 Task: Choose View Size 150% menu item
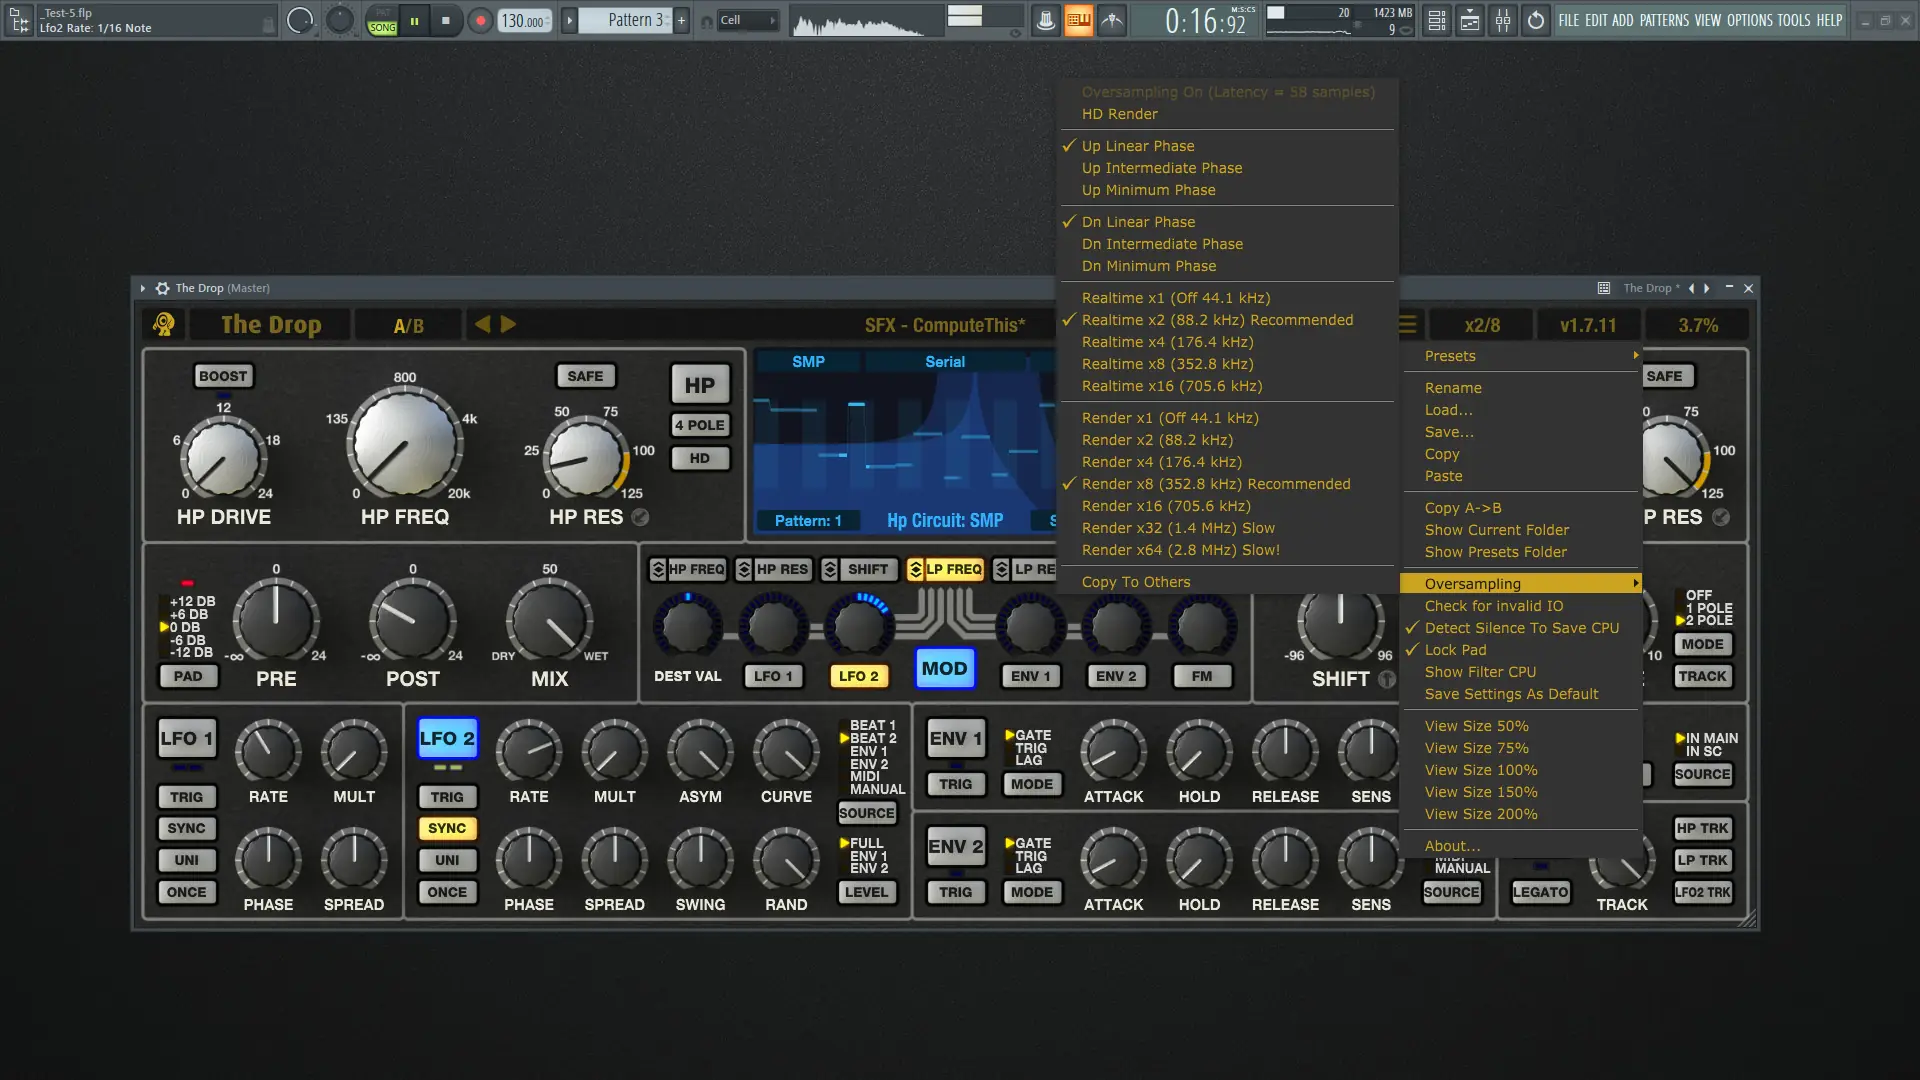(x=1481, y=792)
